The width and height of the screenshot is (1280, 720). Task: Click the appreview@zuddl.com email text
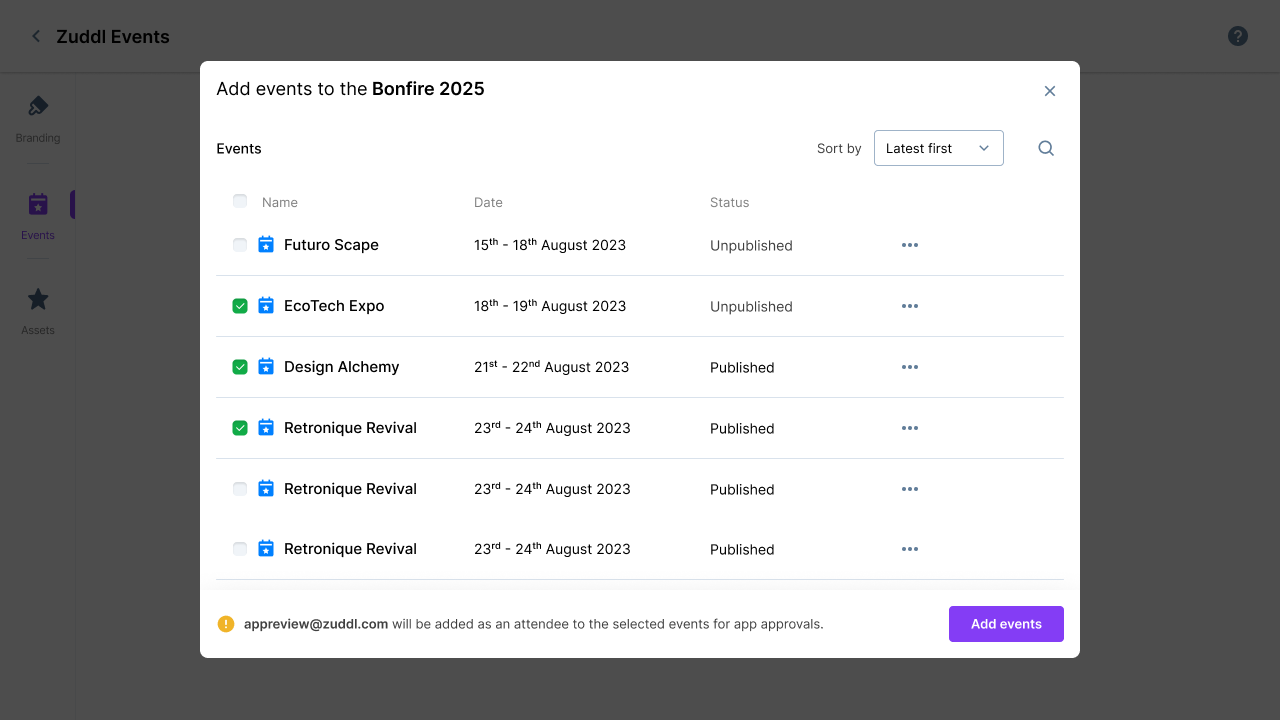coord(316,624)
